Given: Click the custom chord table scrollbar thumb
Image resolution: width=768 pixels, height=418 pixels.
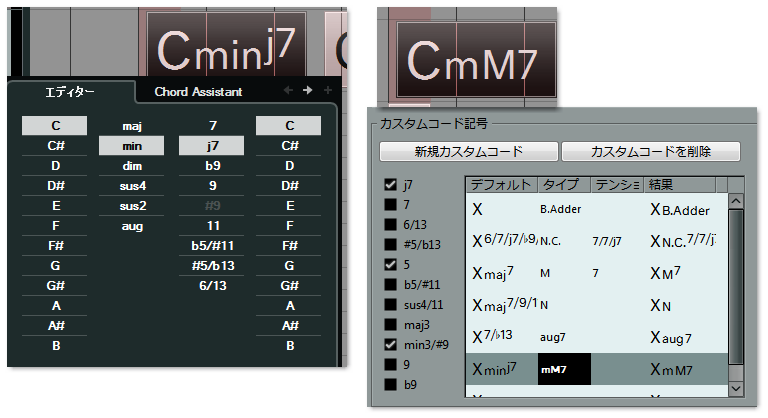Looking at the screenshot, I should pos(736,287).
